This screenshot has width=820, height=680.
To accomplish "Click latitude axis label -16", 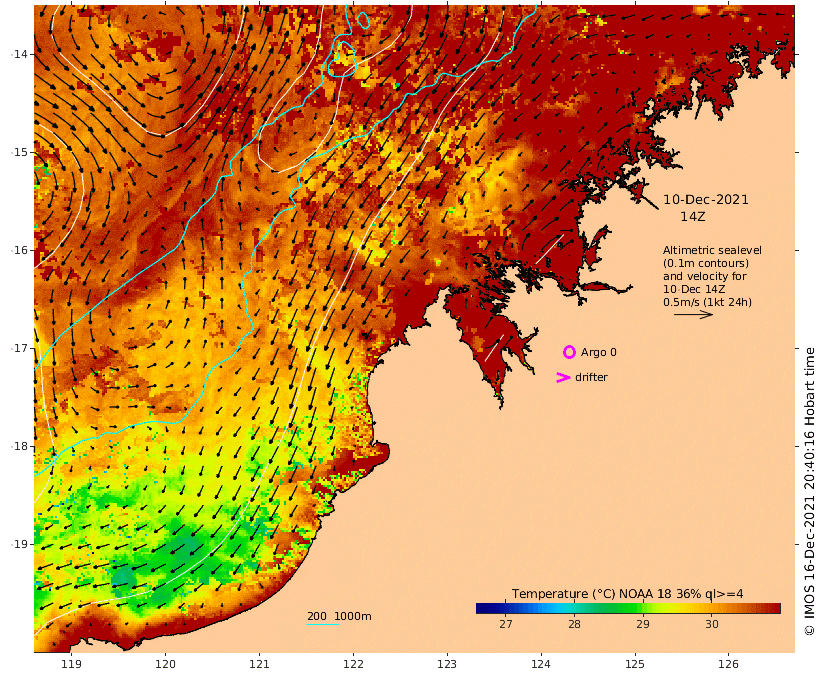I will (19, 250).
